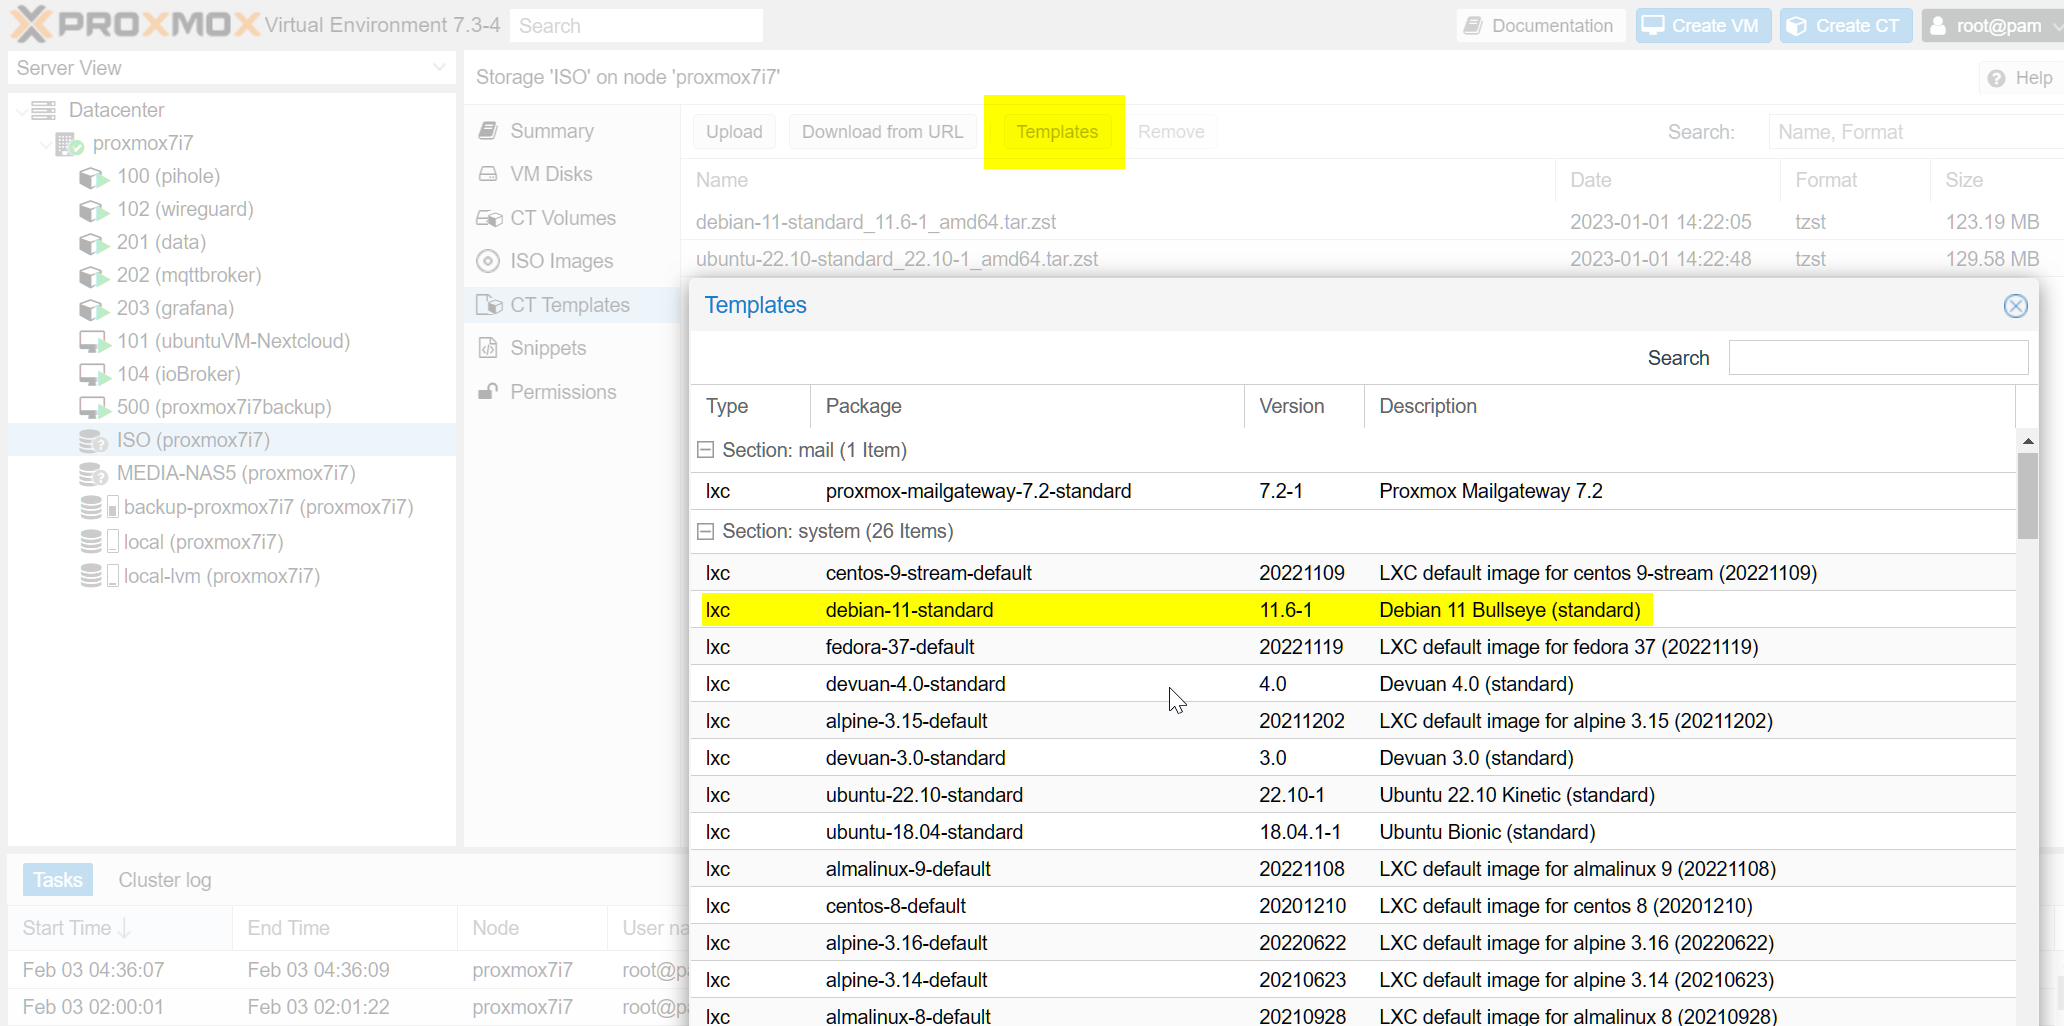Select container icon for 102 (wireguard)
Screen dimensions: 2064x1026
pyautogui.click(x=94, y=210)
